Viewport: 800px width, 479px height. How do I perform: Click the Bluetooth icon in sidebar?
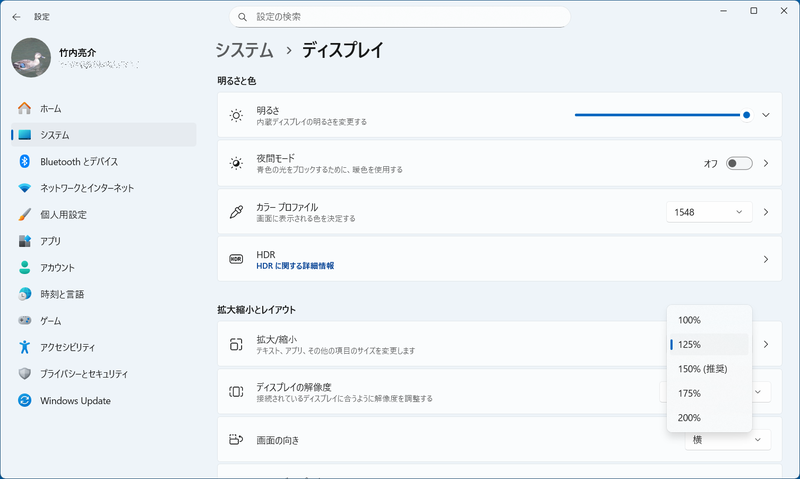pos(24,161)
